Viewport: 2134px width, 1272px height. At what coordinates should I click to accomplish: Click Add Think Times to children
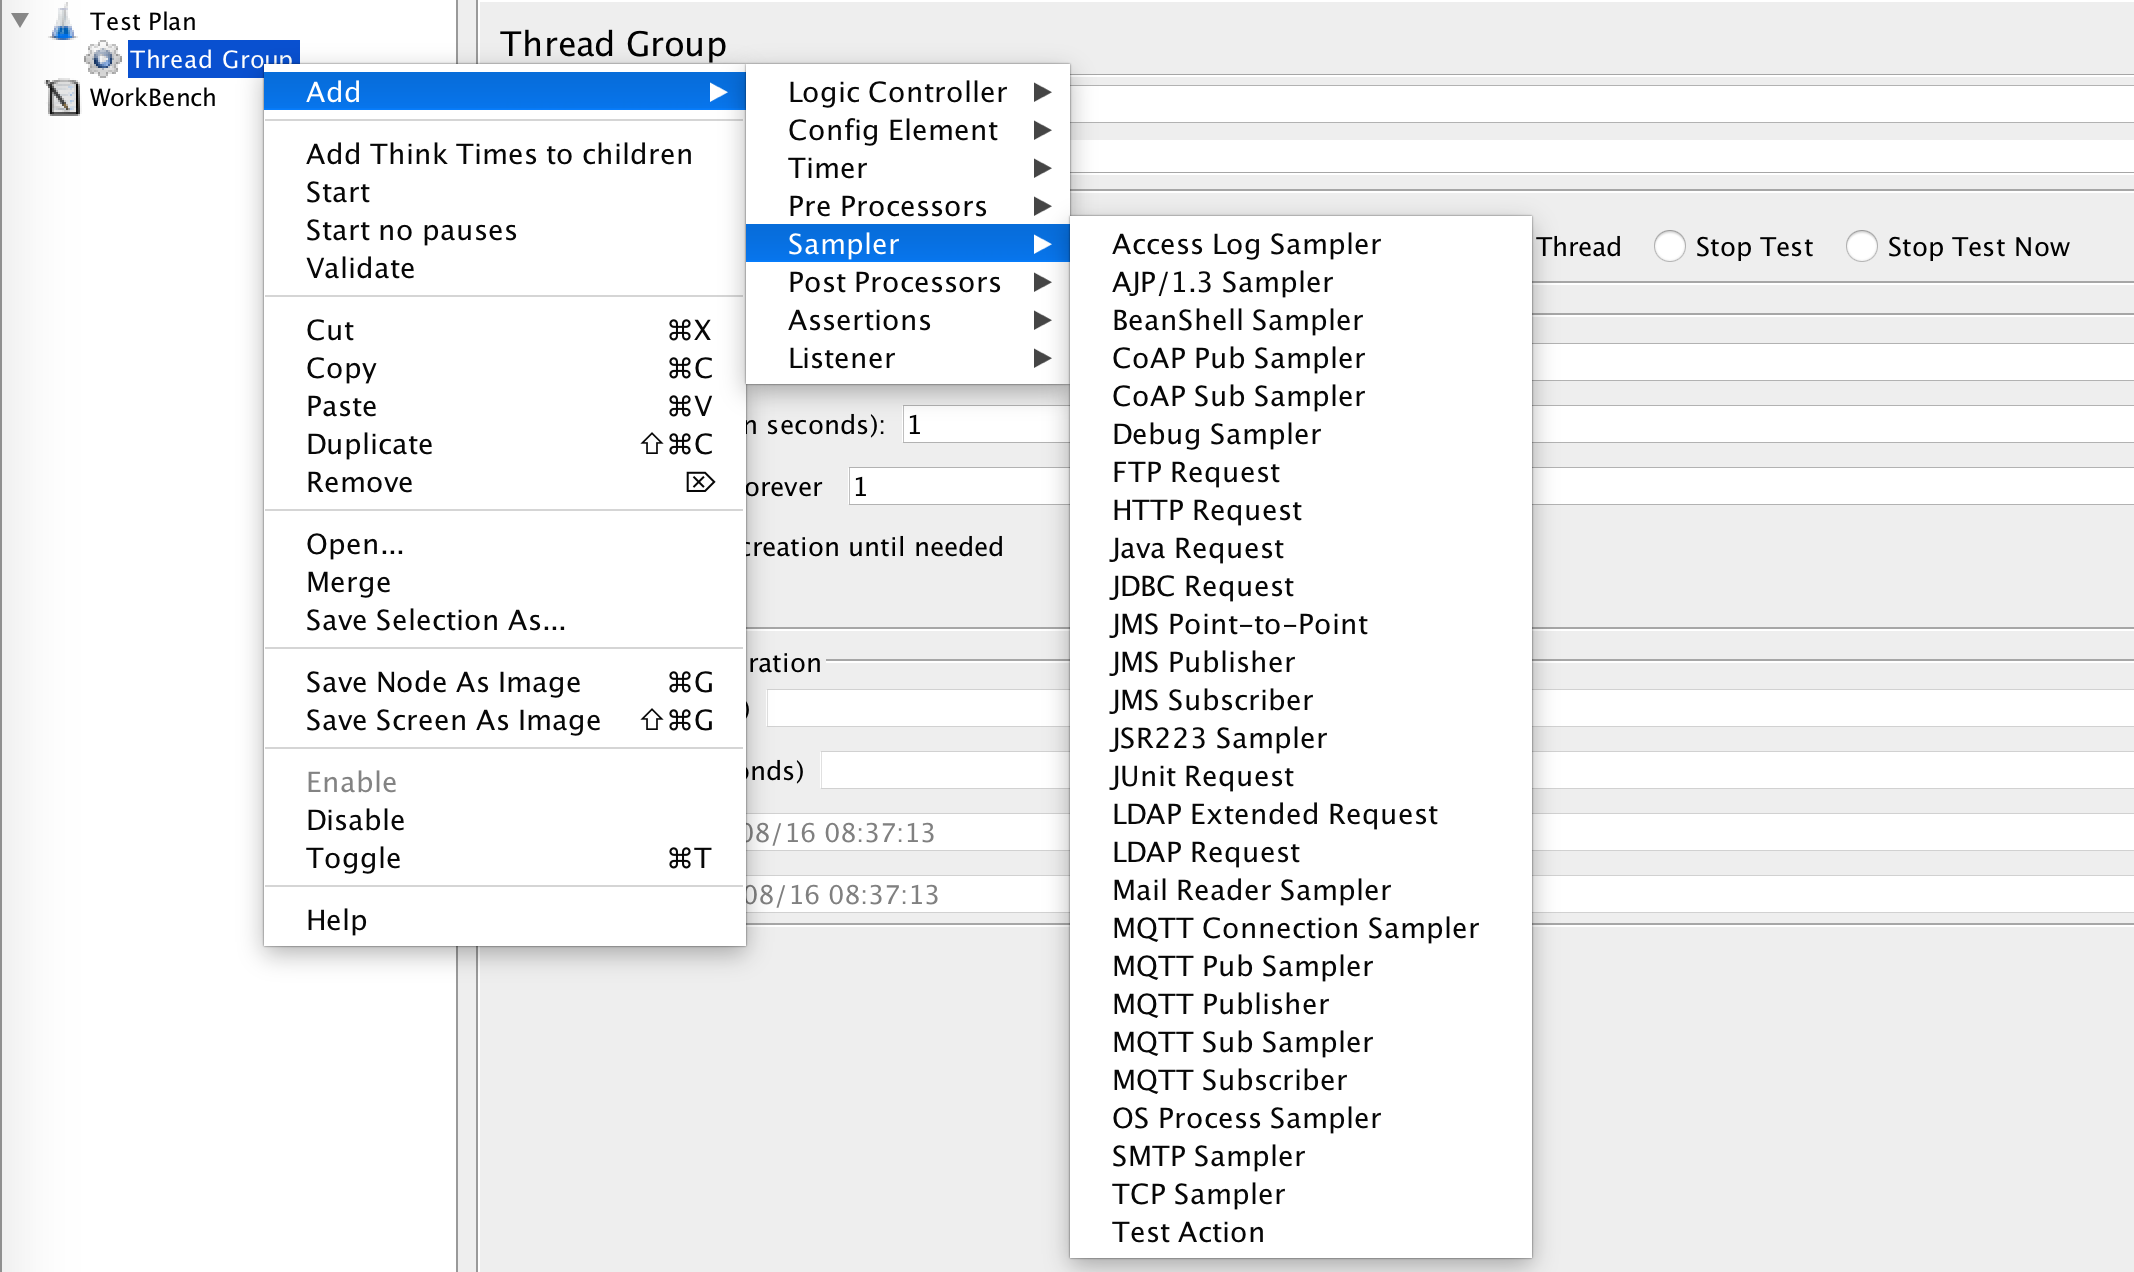pyautogui.click(x=499, y=154)
